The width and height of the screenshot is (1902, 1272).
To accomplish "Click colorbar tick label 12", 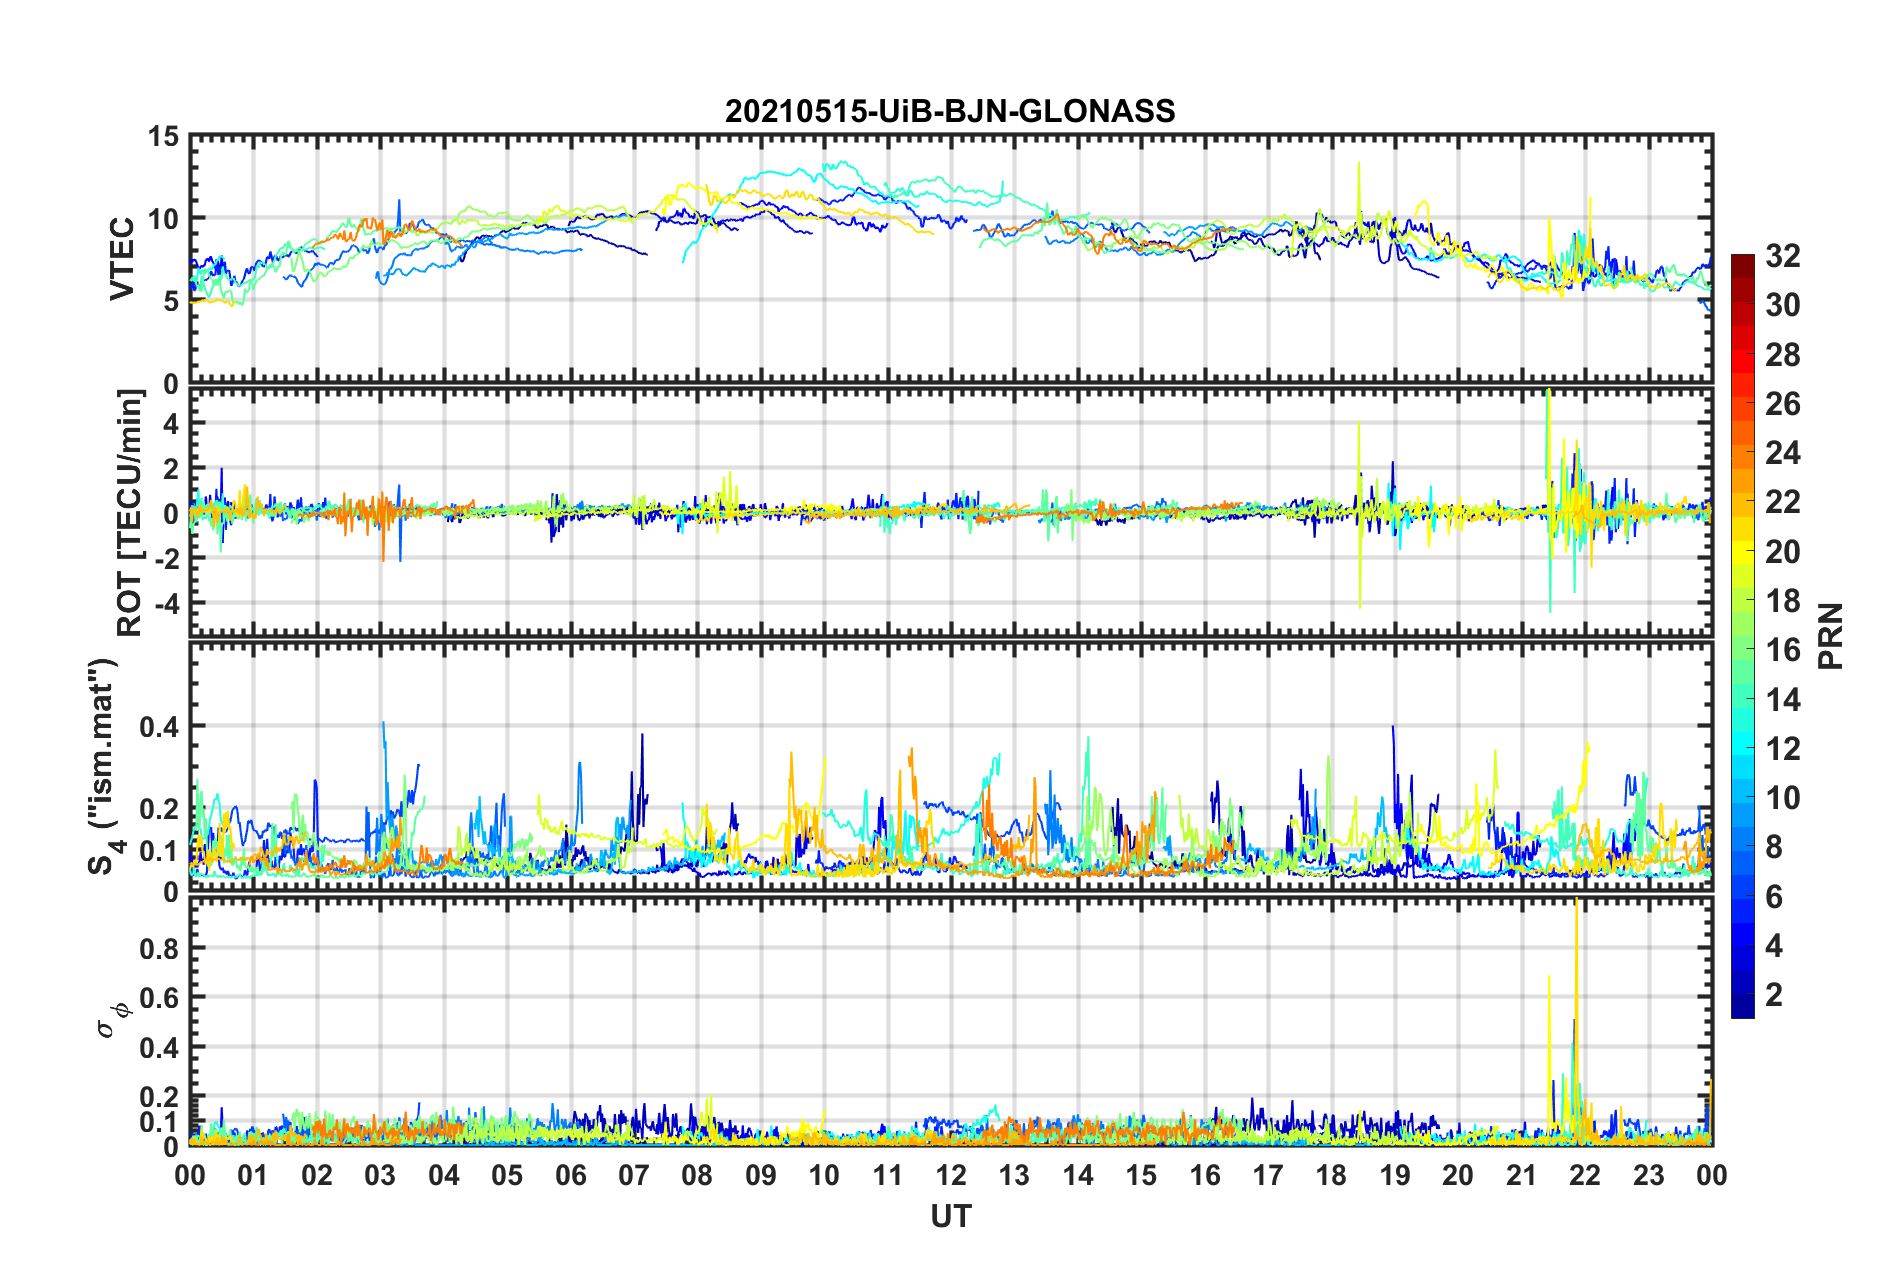I will 1782,749.
